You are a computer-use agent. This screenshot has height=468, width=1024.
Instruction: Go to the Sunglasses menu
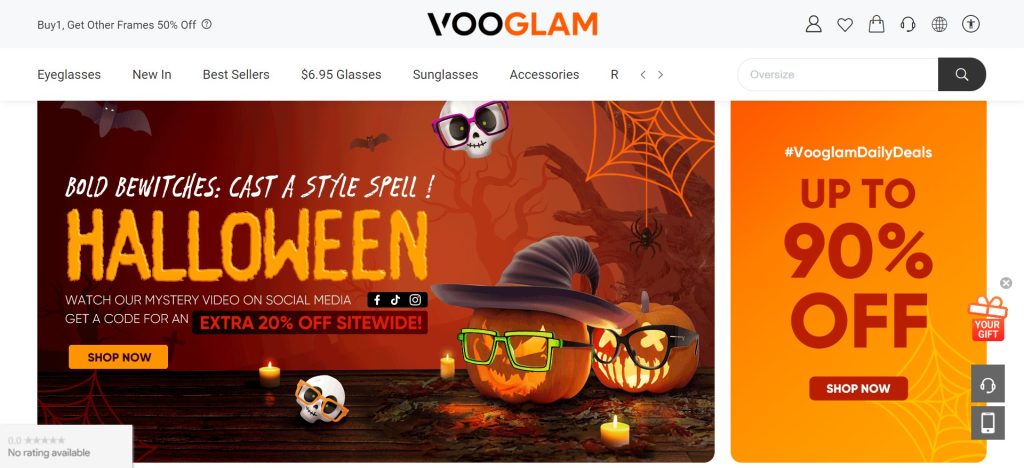pos(445,75)
